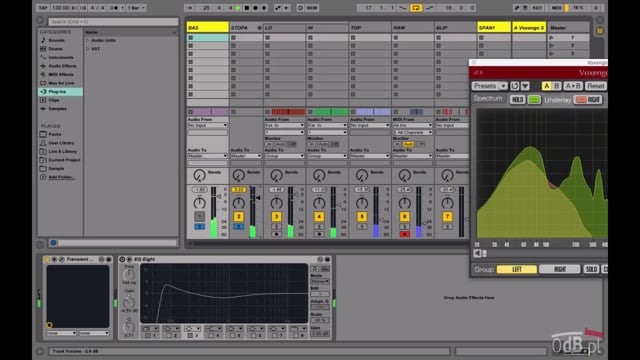Viewport: 640px width, 360px height.
Task: Select the Master track header
Action: pos(568,27)
